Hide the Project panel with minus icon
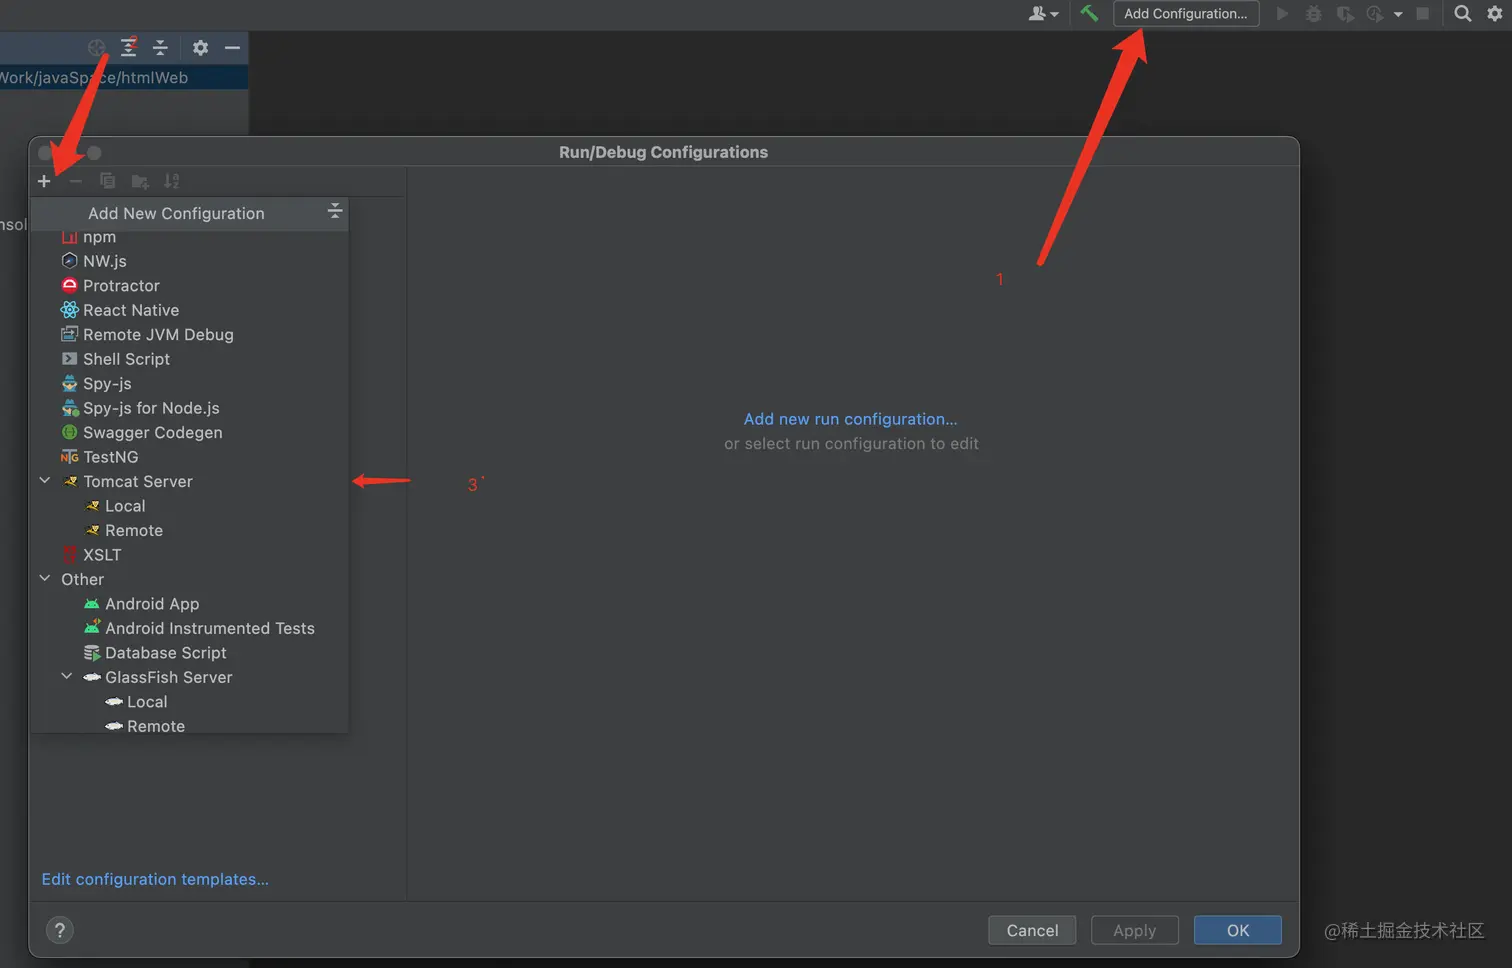Viewport: 1512px width, 968px height. pyautogui.click(x=232, y=47)
